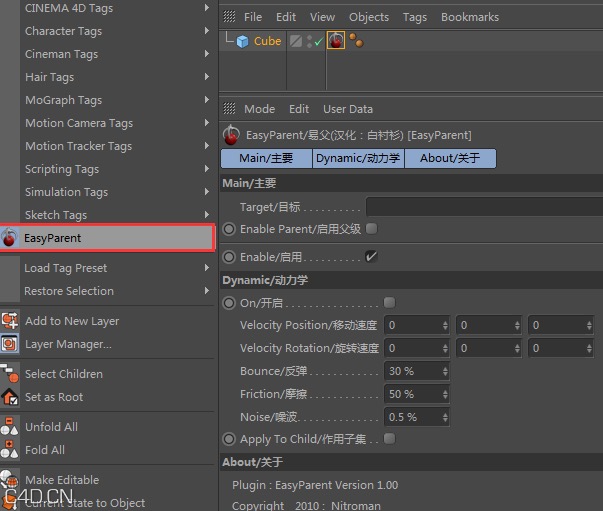The height and width of the screenshot is (511, 603).
Task: Open the Bookmarks menu
Action: point(470,17)
